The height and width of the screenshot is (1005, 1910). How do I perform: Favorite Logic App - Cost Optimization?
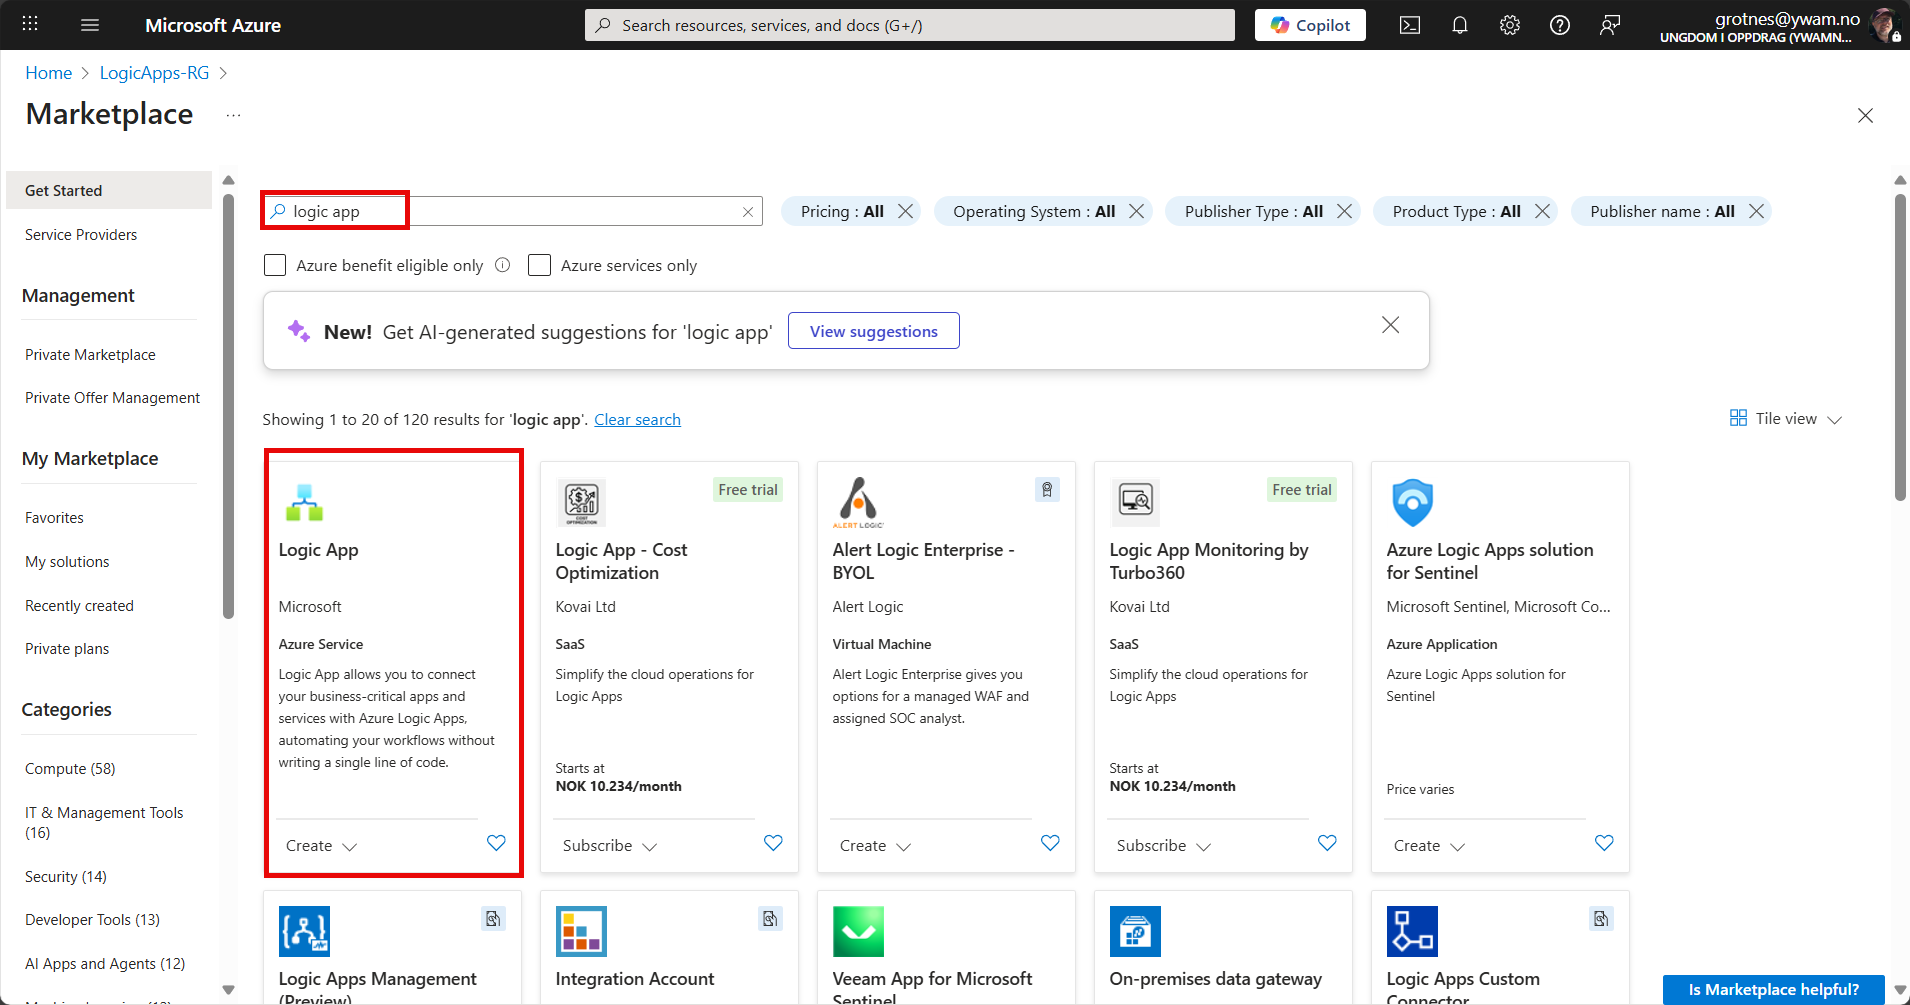point(773,843)
